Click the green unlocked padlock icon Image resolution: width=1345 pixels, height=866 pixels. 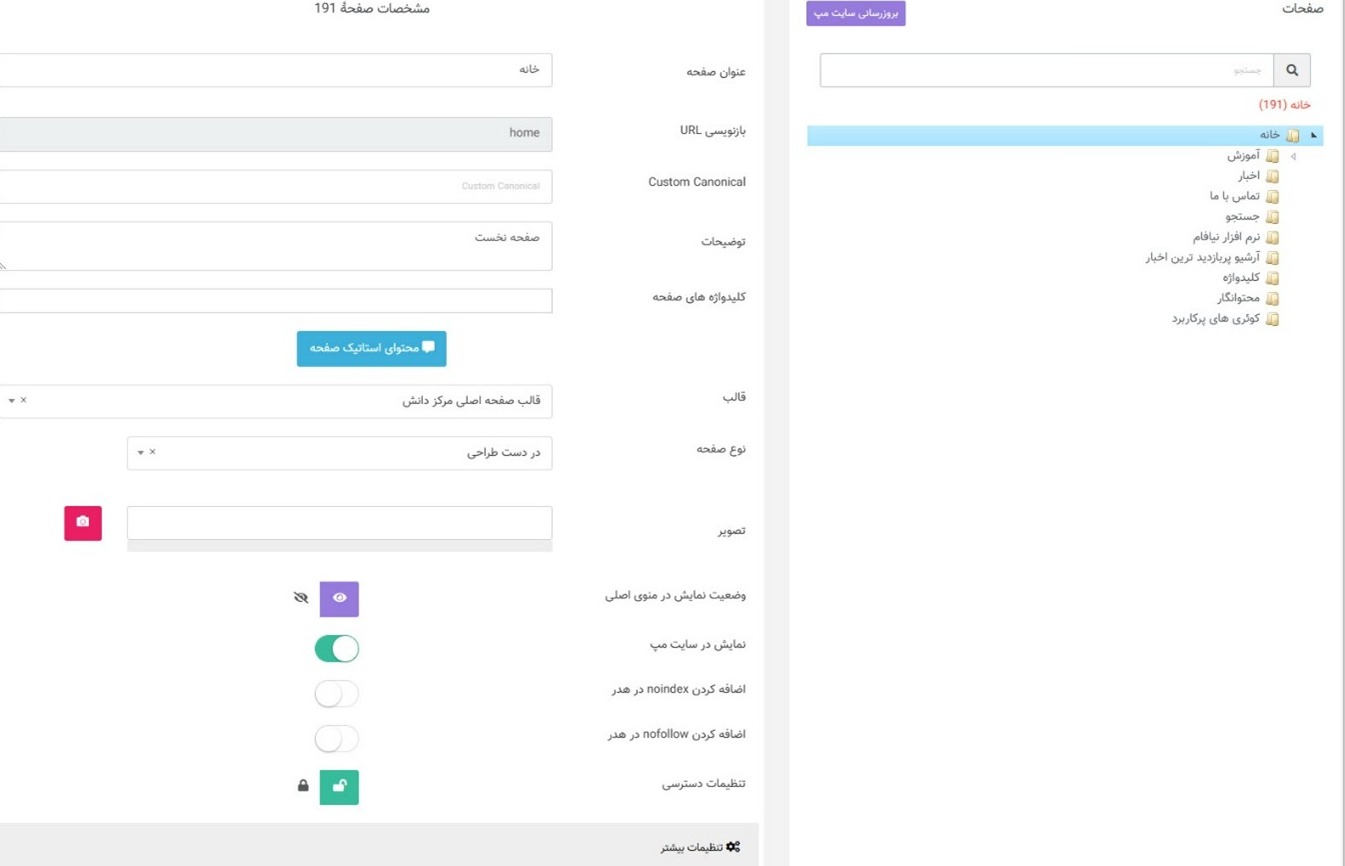coord(339,787)
